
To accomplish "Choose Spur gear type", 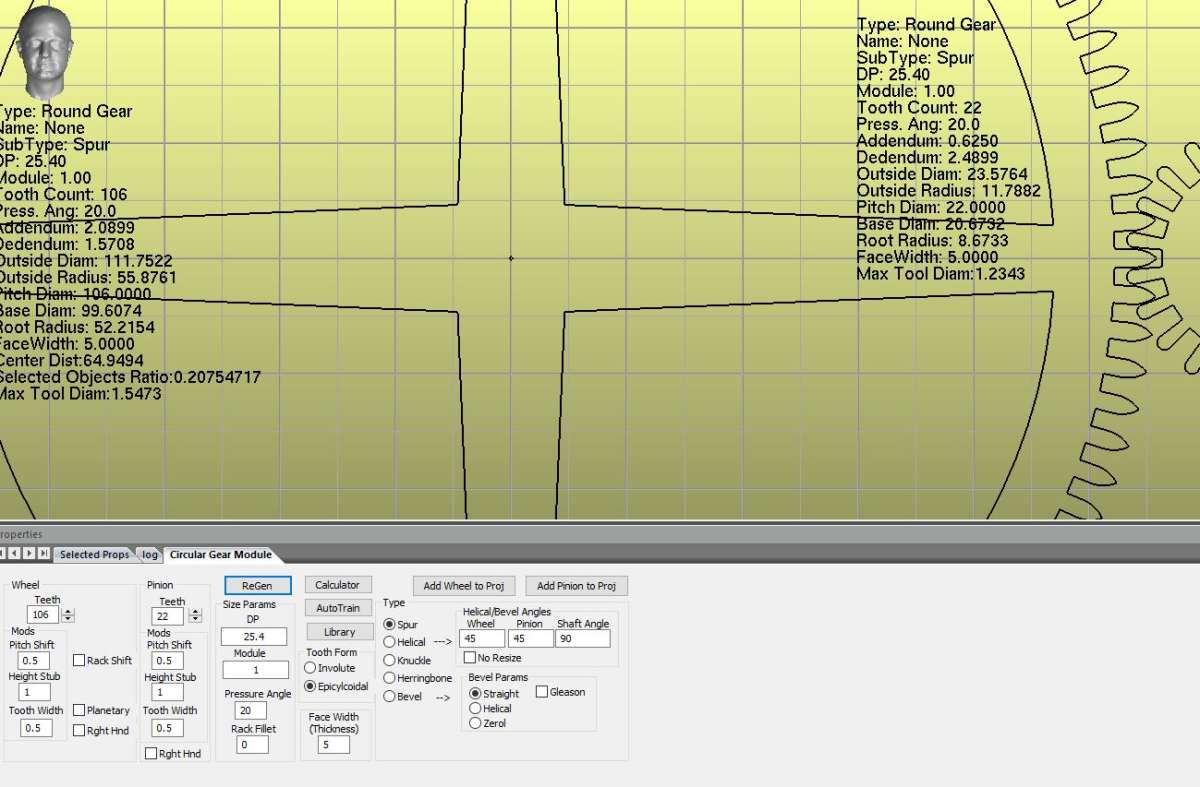I will coord(390,624).
